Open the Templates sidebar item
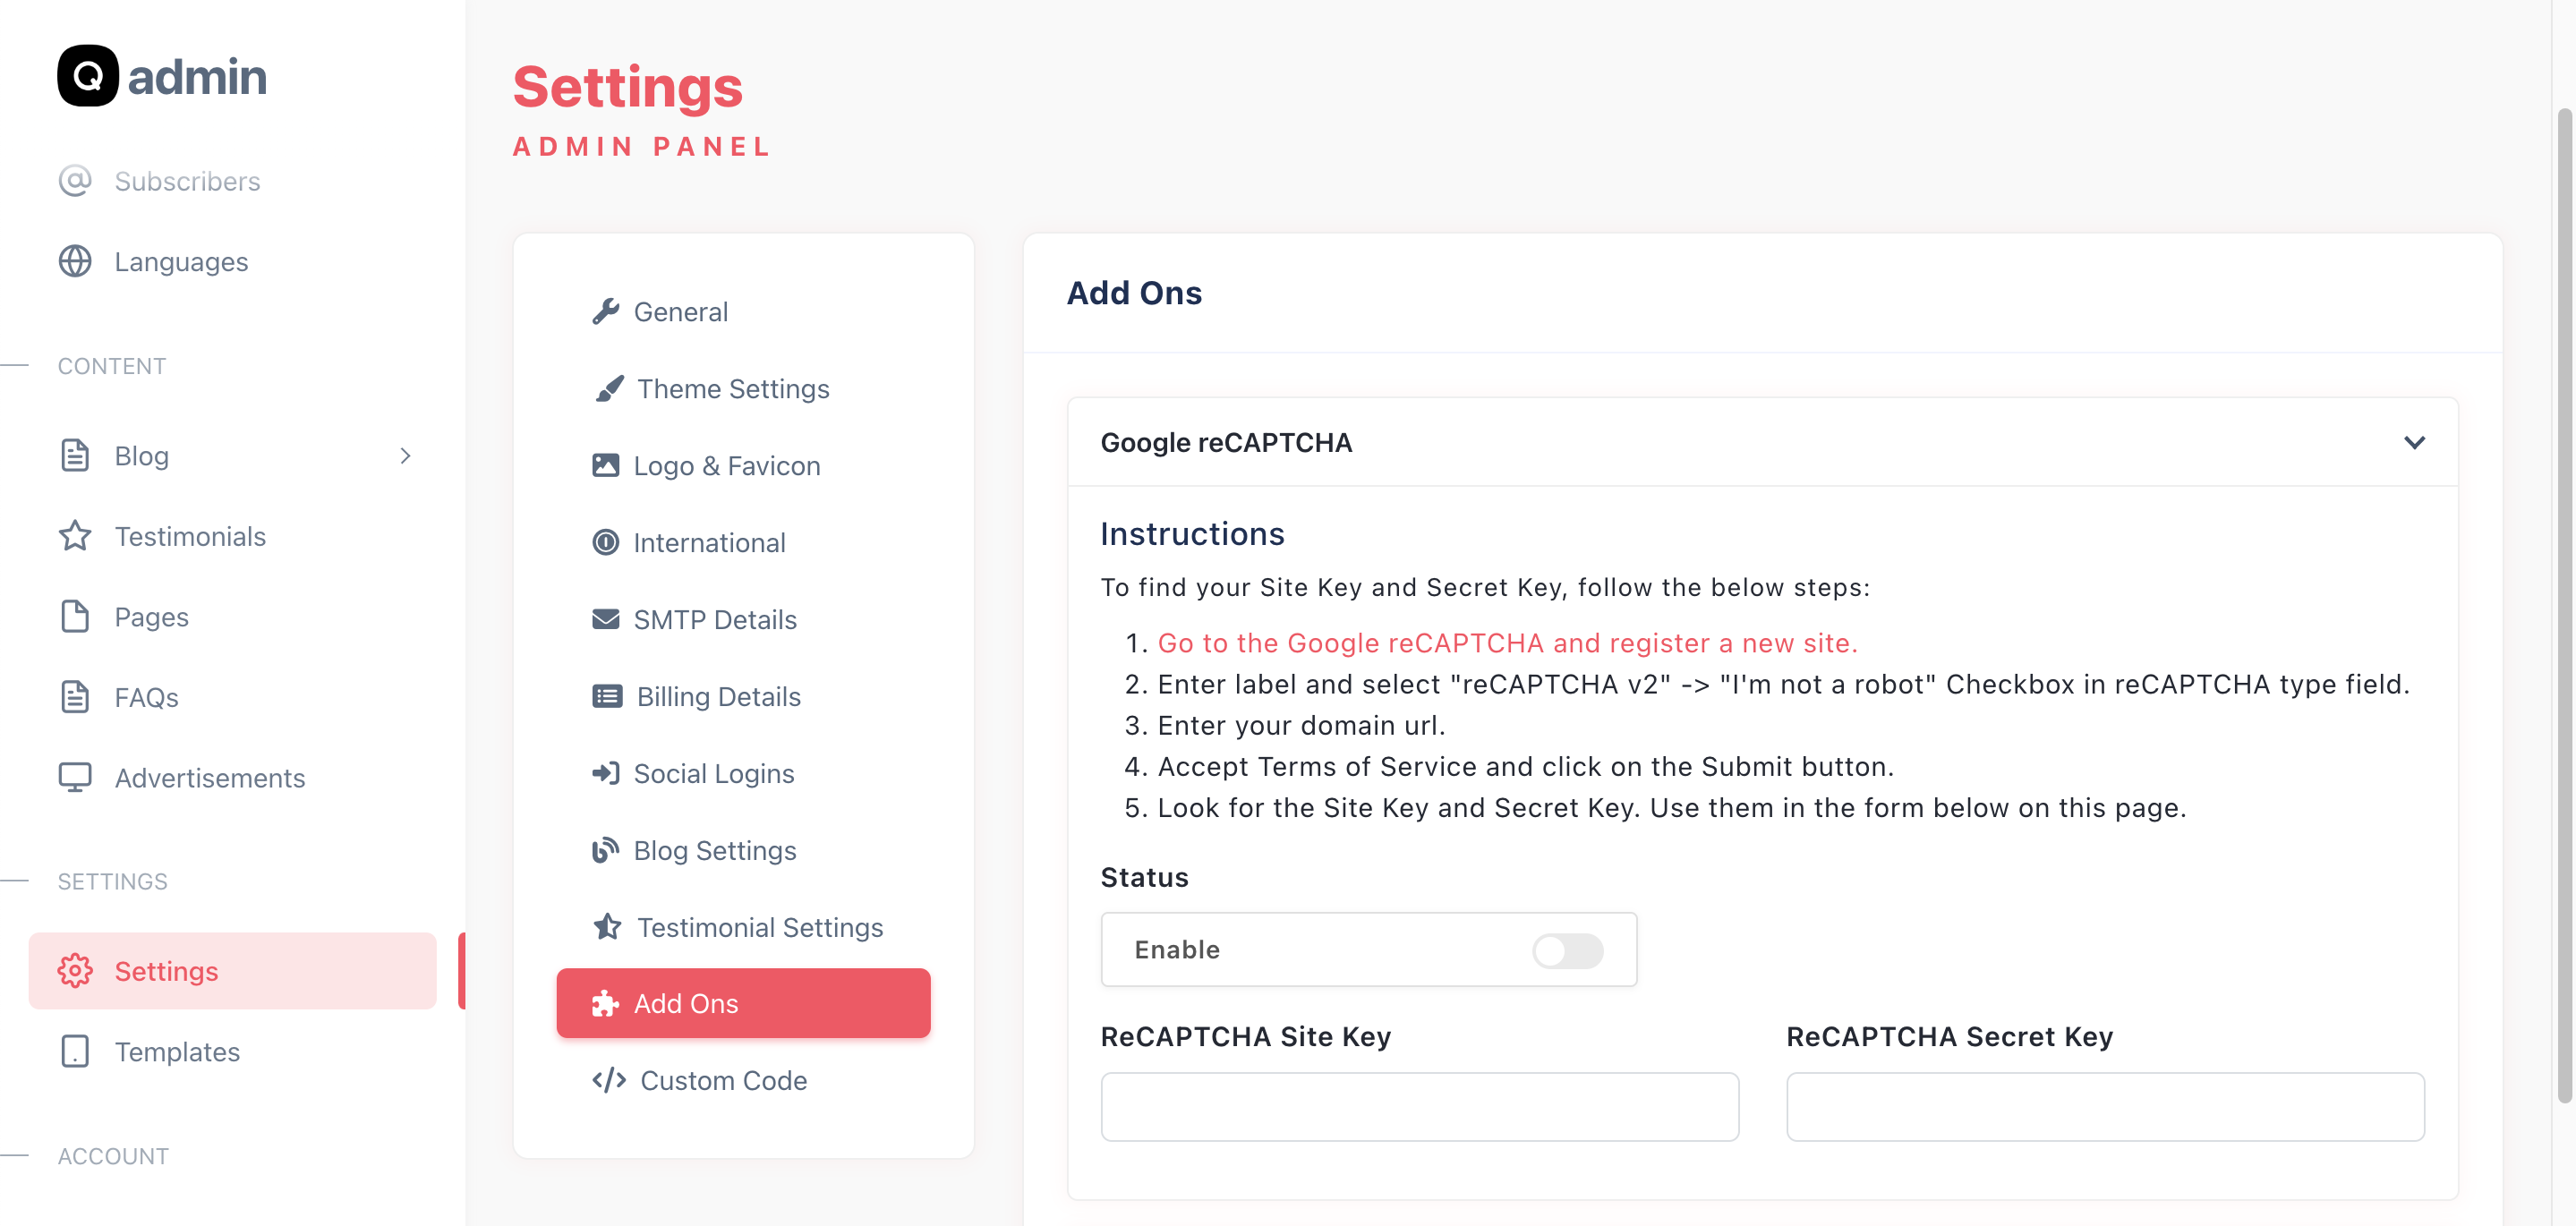Viewport: 2576px width, 1226px height. click(176, 1051)
